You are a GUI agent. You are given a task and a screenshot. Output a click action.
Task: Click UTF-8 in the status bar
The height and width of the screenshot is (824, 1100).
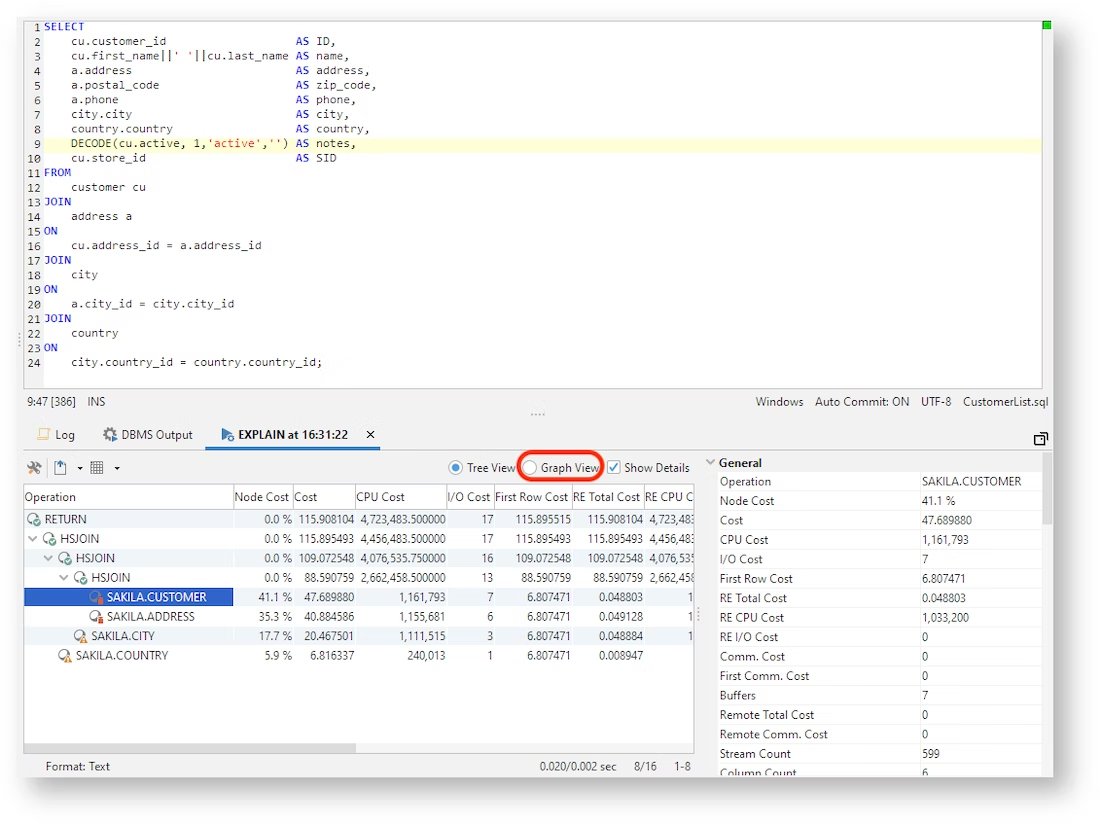click(x=936, y=401)
